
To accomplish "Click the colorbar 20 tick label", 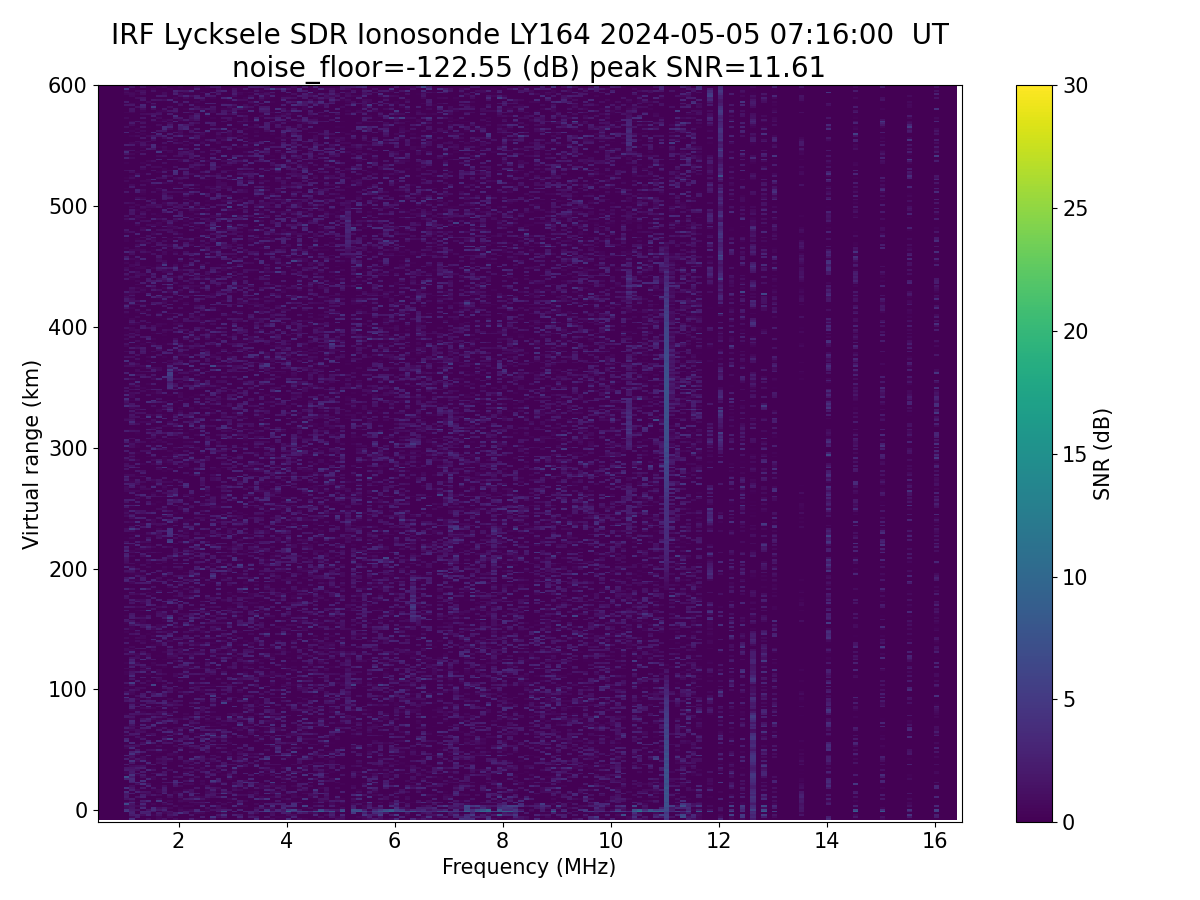I will pyautogui.click(x=1076, y=331).
